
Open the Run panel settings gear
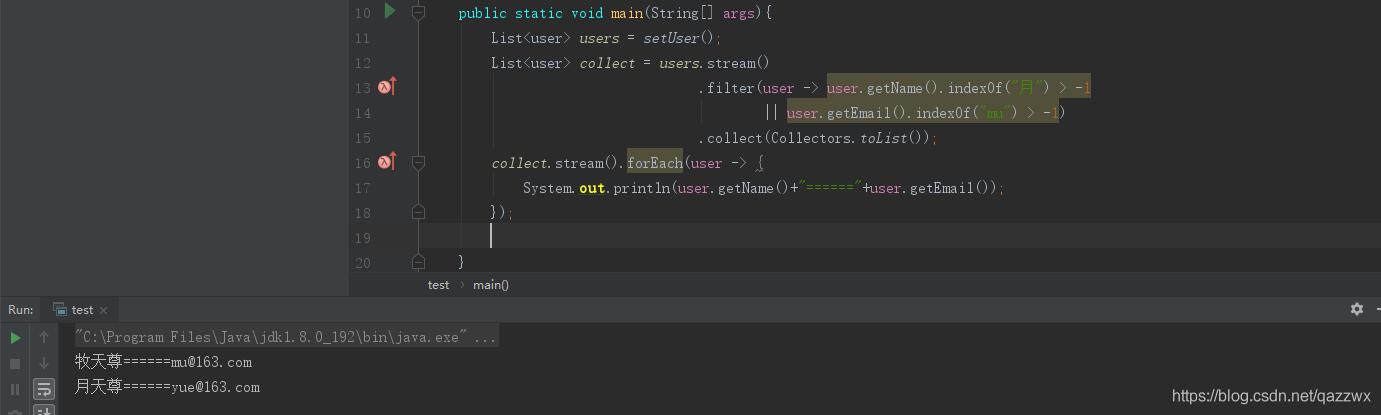1356,309
